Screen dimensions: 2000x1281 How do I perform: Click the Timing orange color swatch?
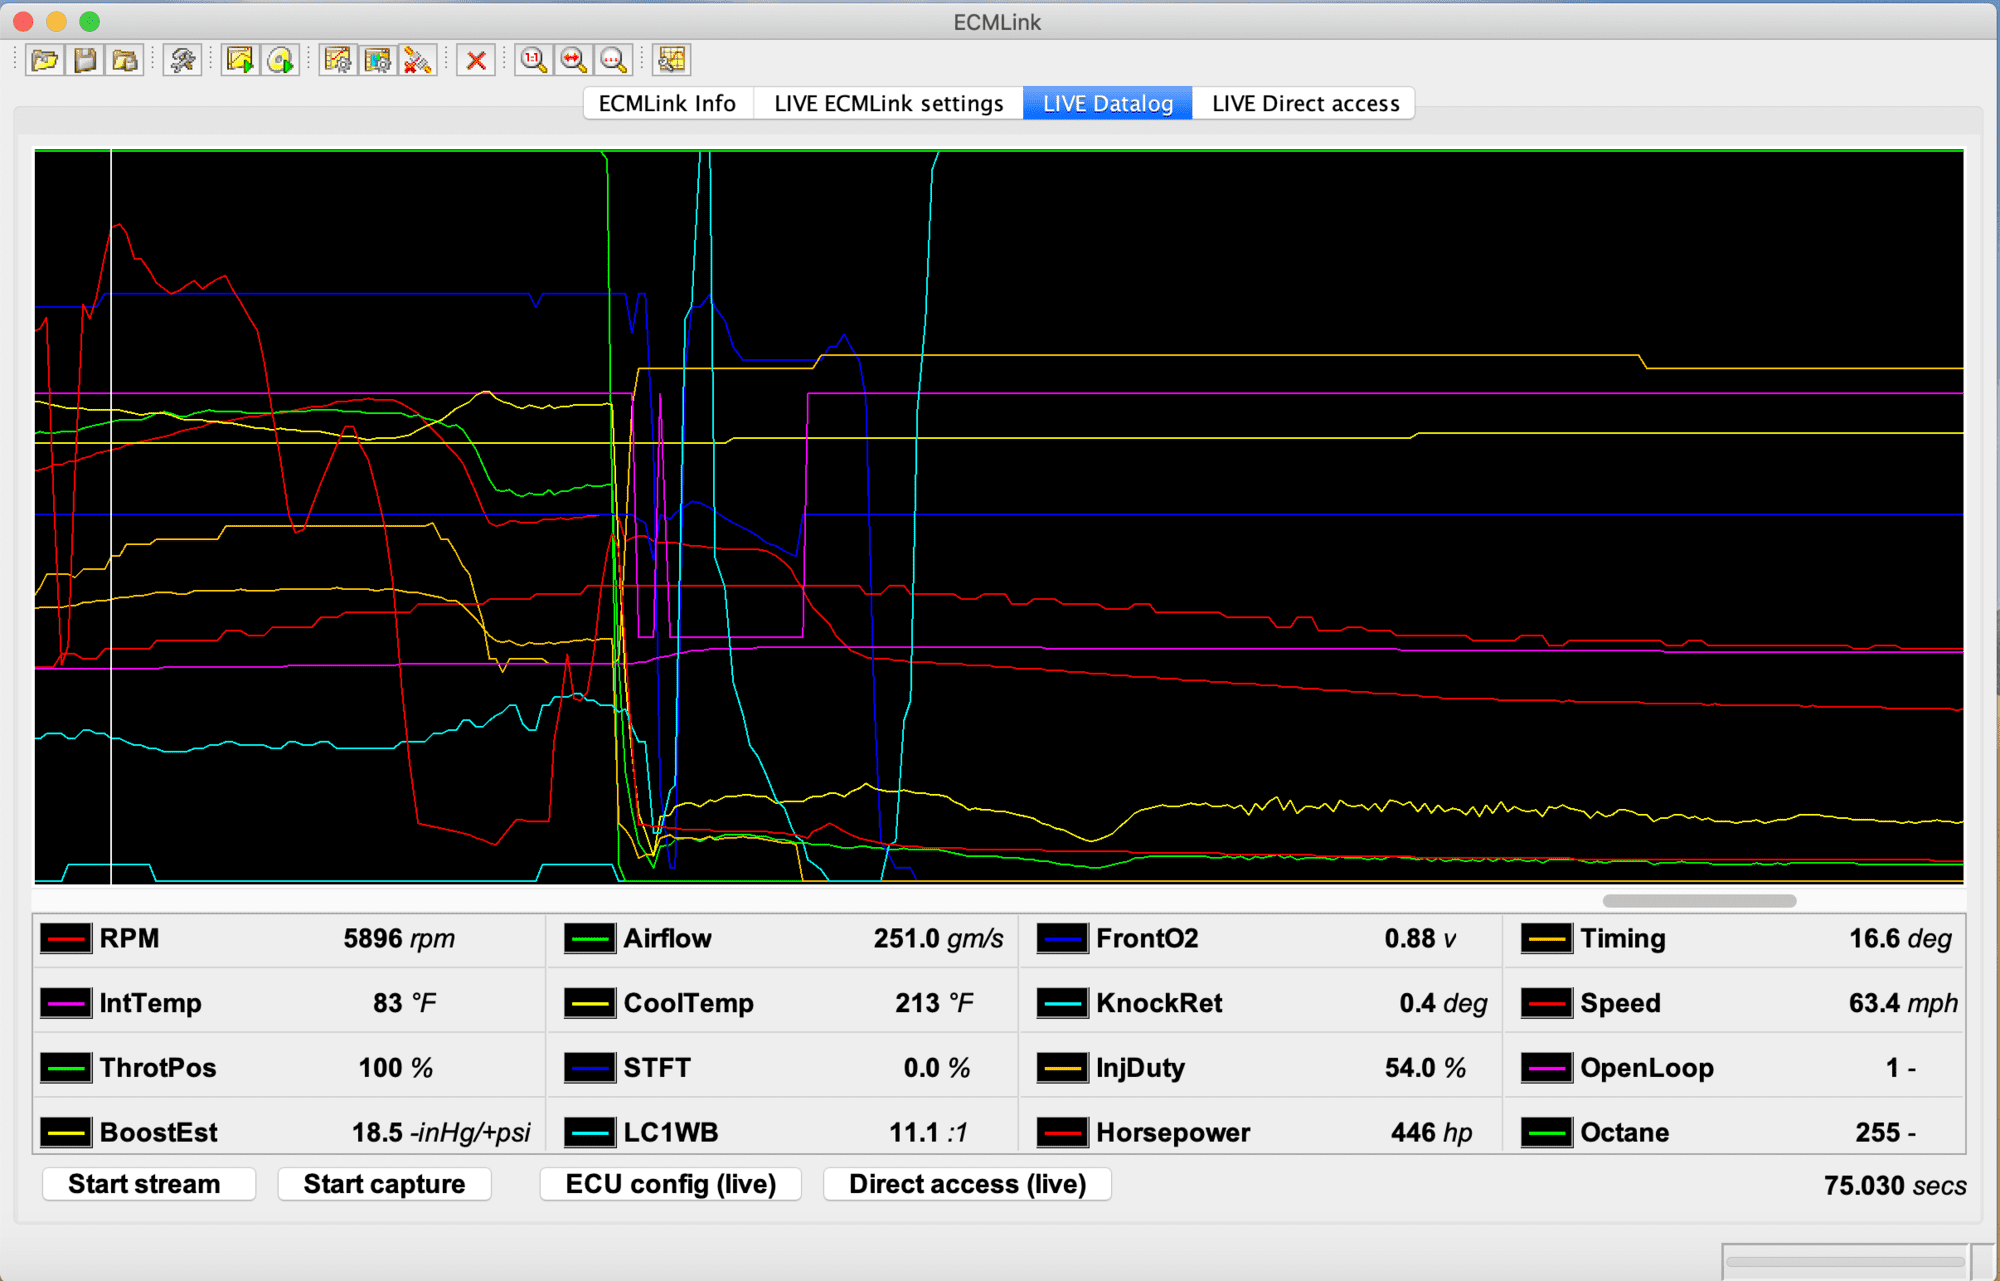pyautogui.click(x=1546, y=939)
